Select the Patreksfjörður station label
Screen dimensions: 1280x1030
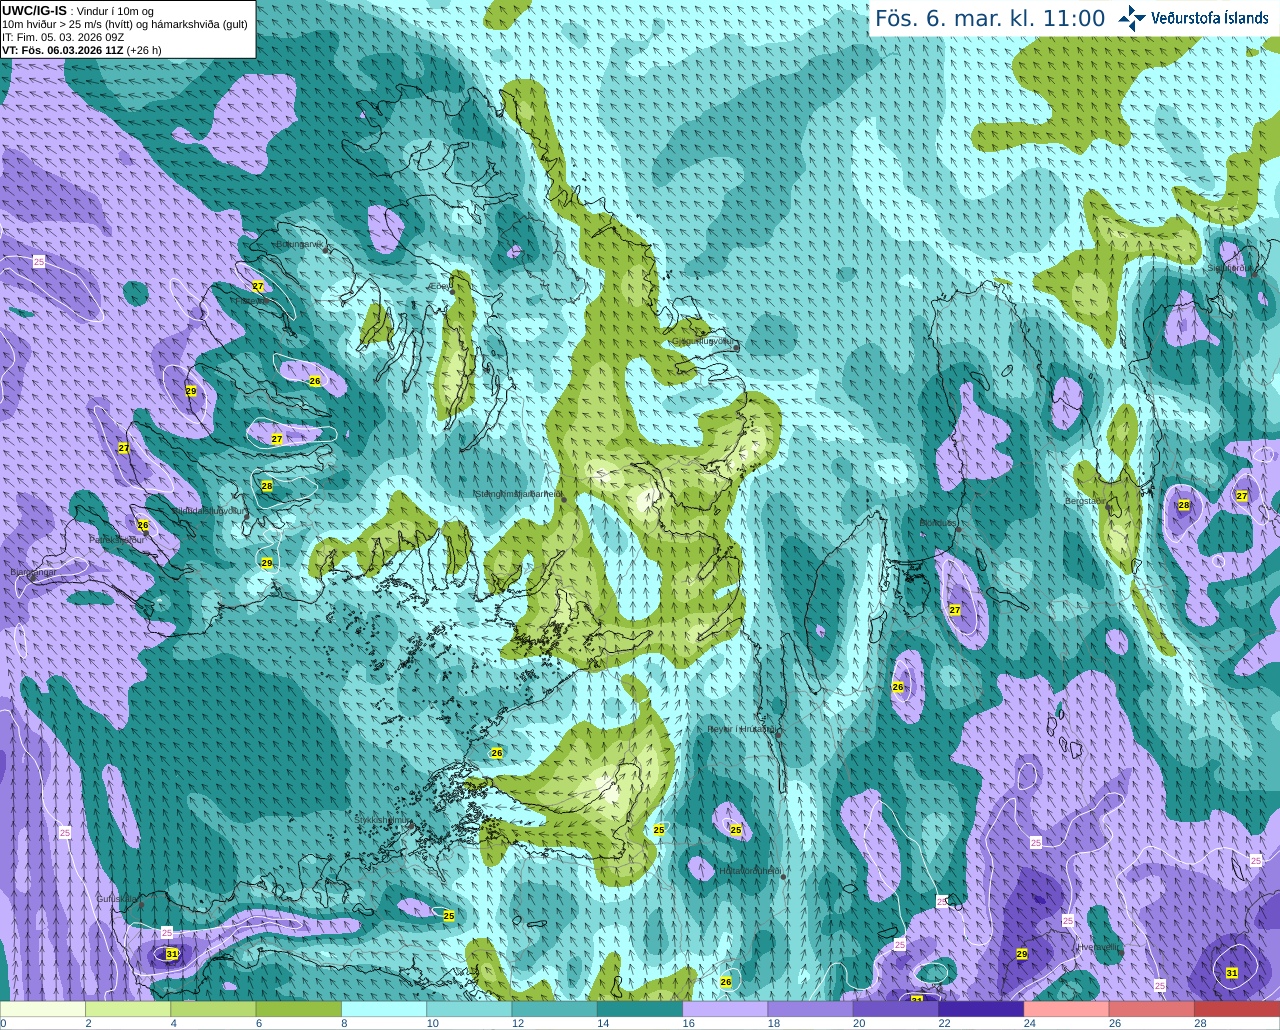tap(117, 540)
